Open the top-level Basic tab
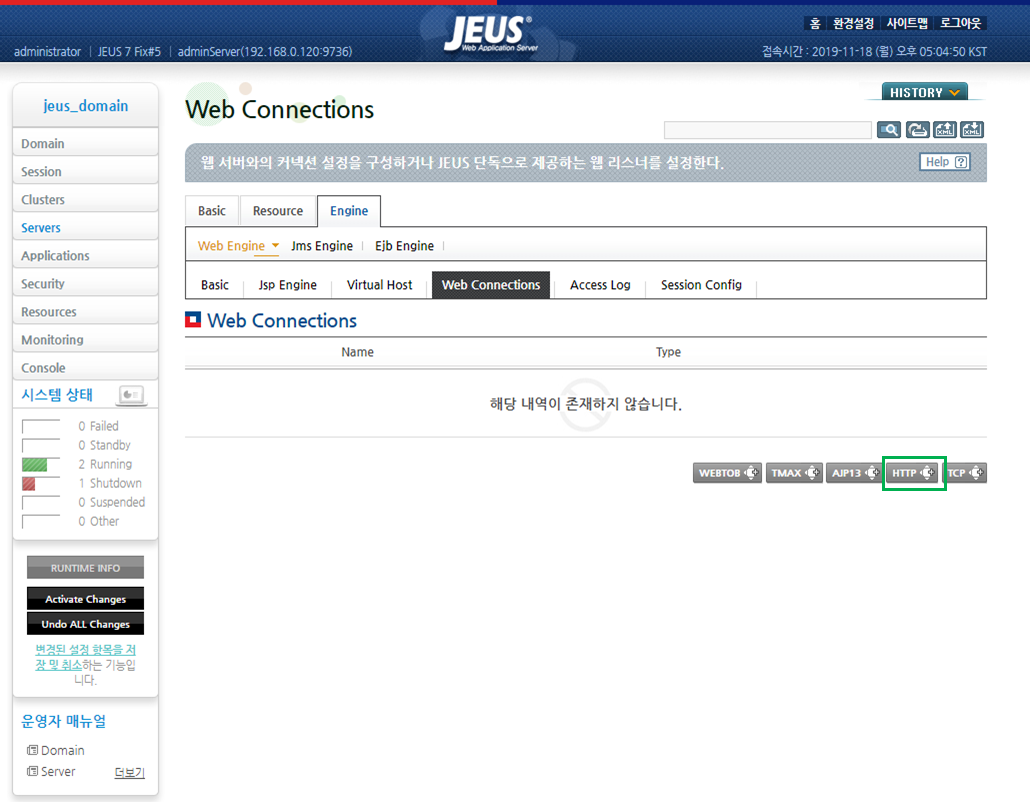 click(212, 211)
